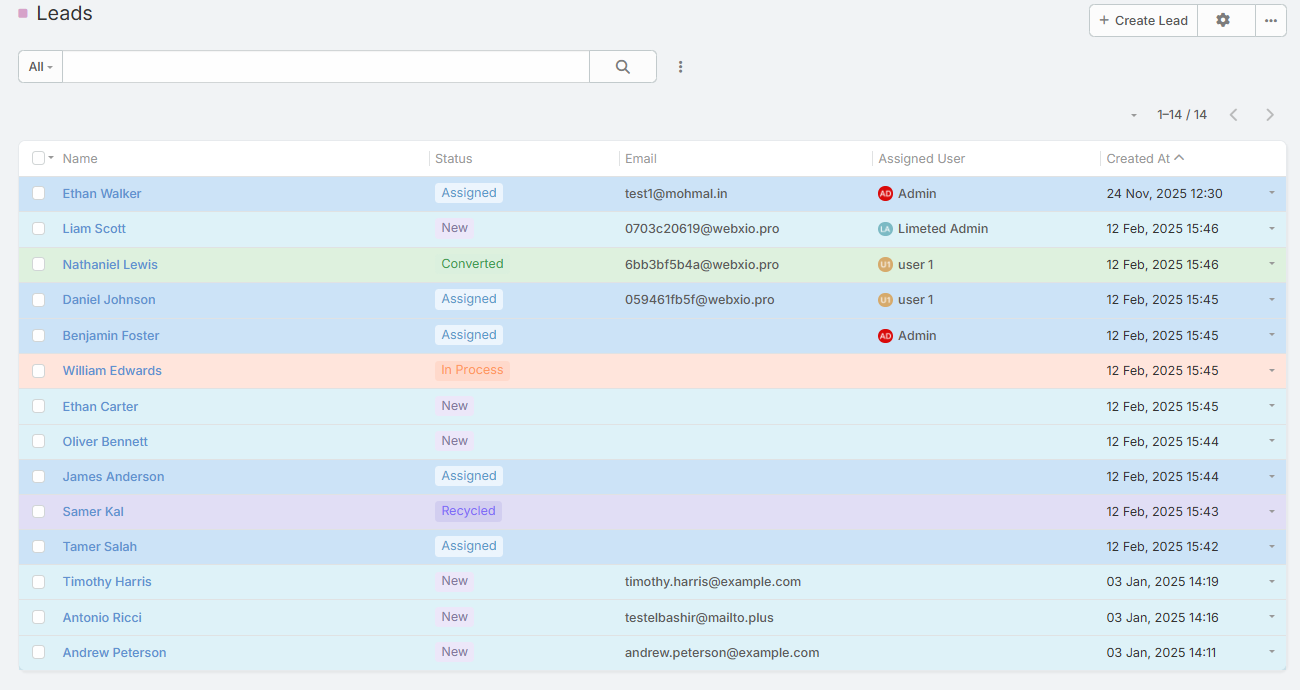Open the All filter dropdown
This screenshot has height=690, width=1300.
[x=41, y=67]
